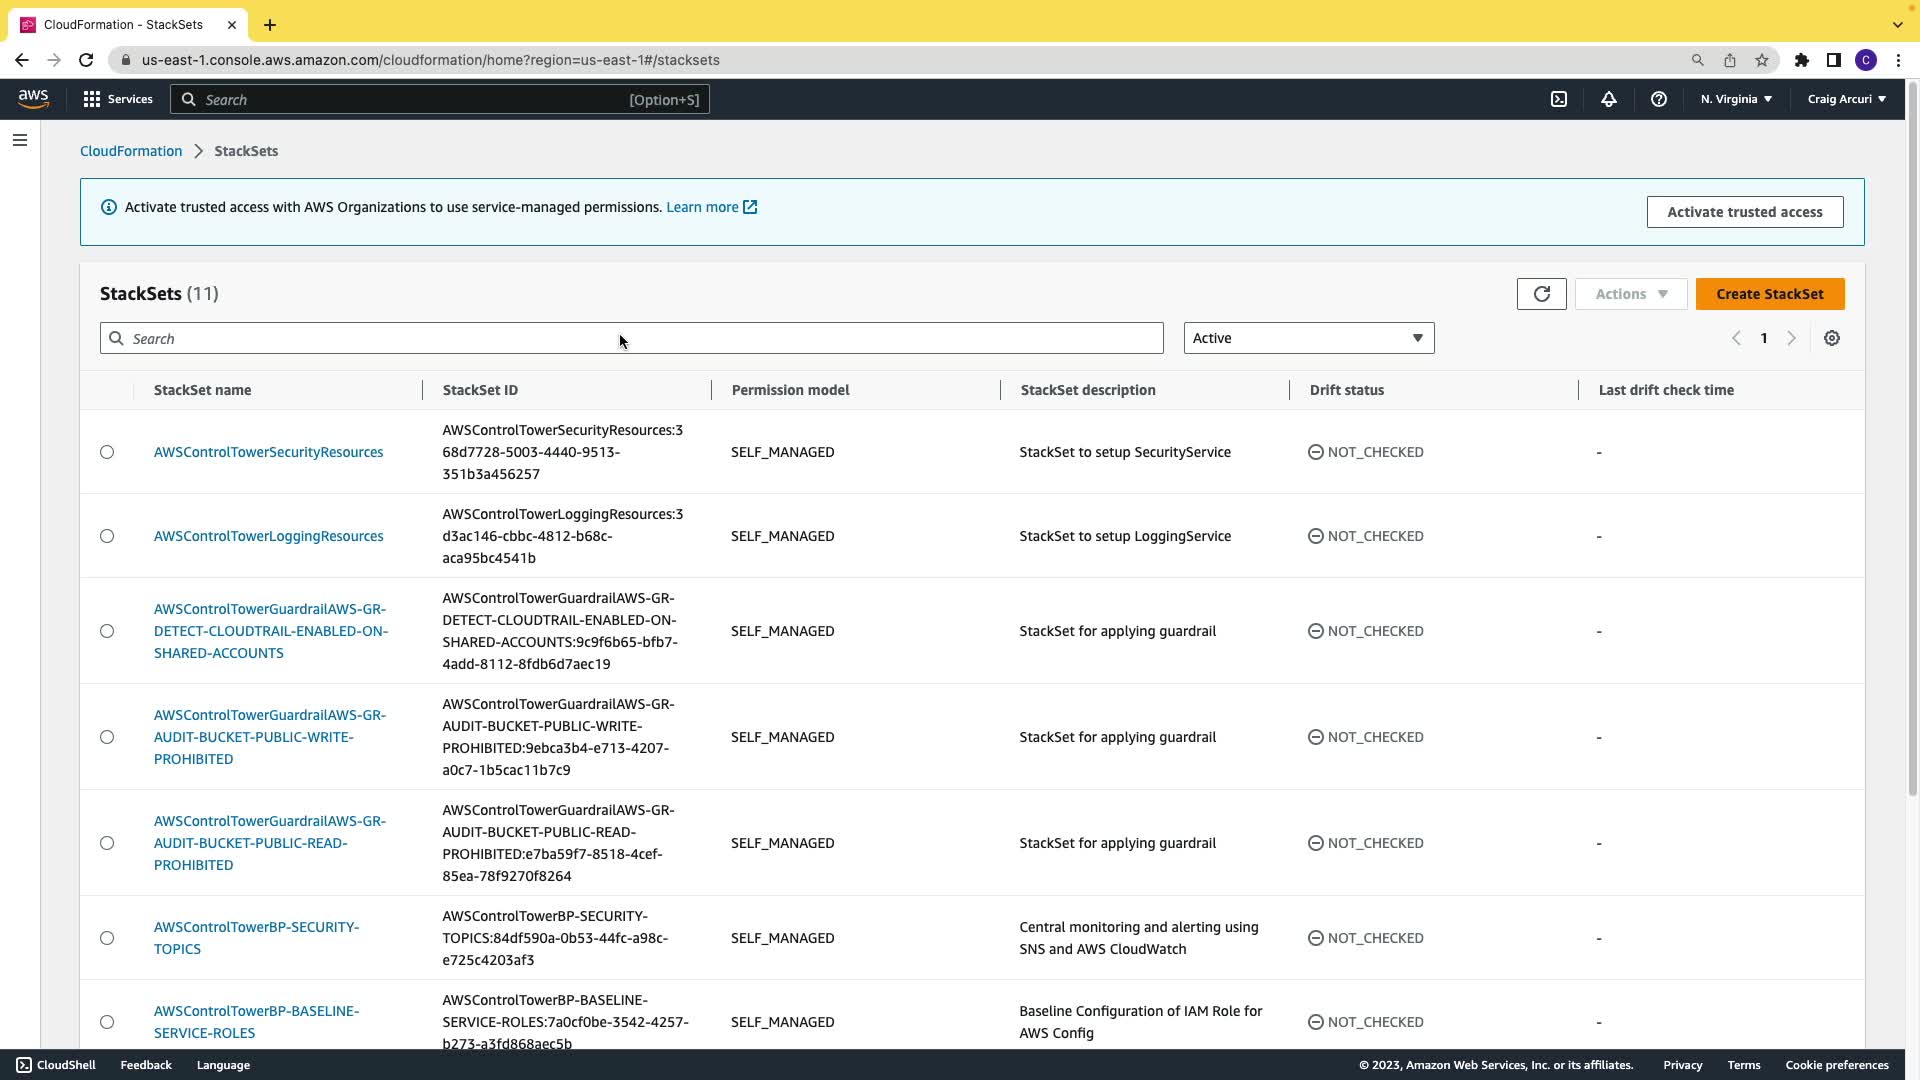Sort by the StackSet name column header

click(203, 390)
